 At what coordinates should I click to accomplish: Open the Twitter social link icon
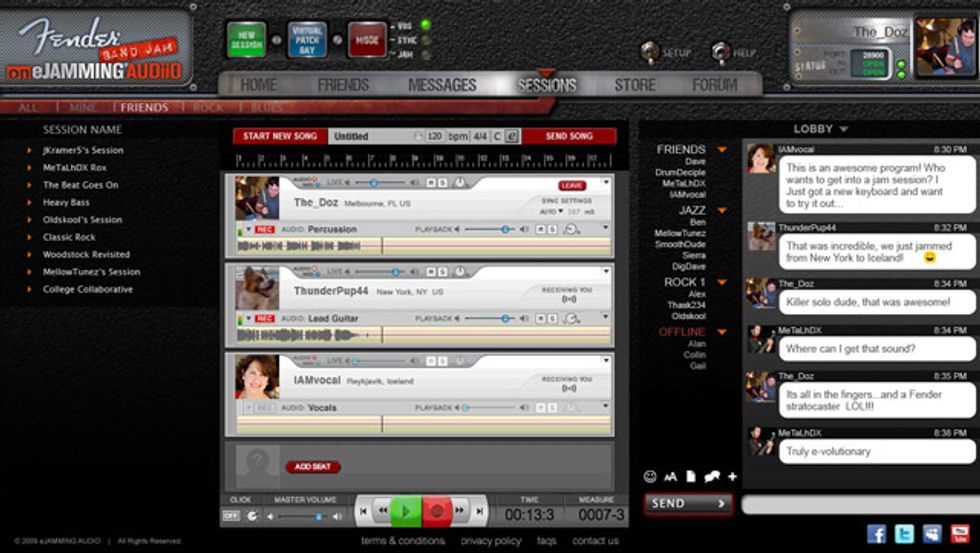click(x=904, y=534)
